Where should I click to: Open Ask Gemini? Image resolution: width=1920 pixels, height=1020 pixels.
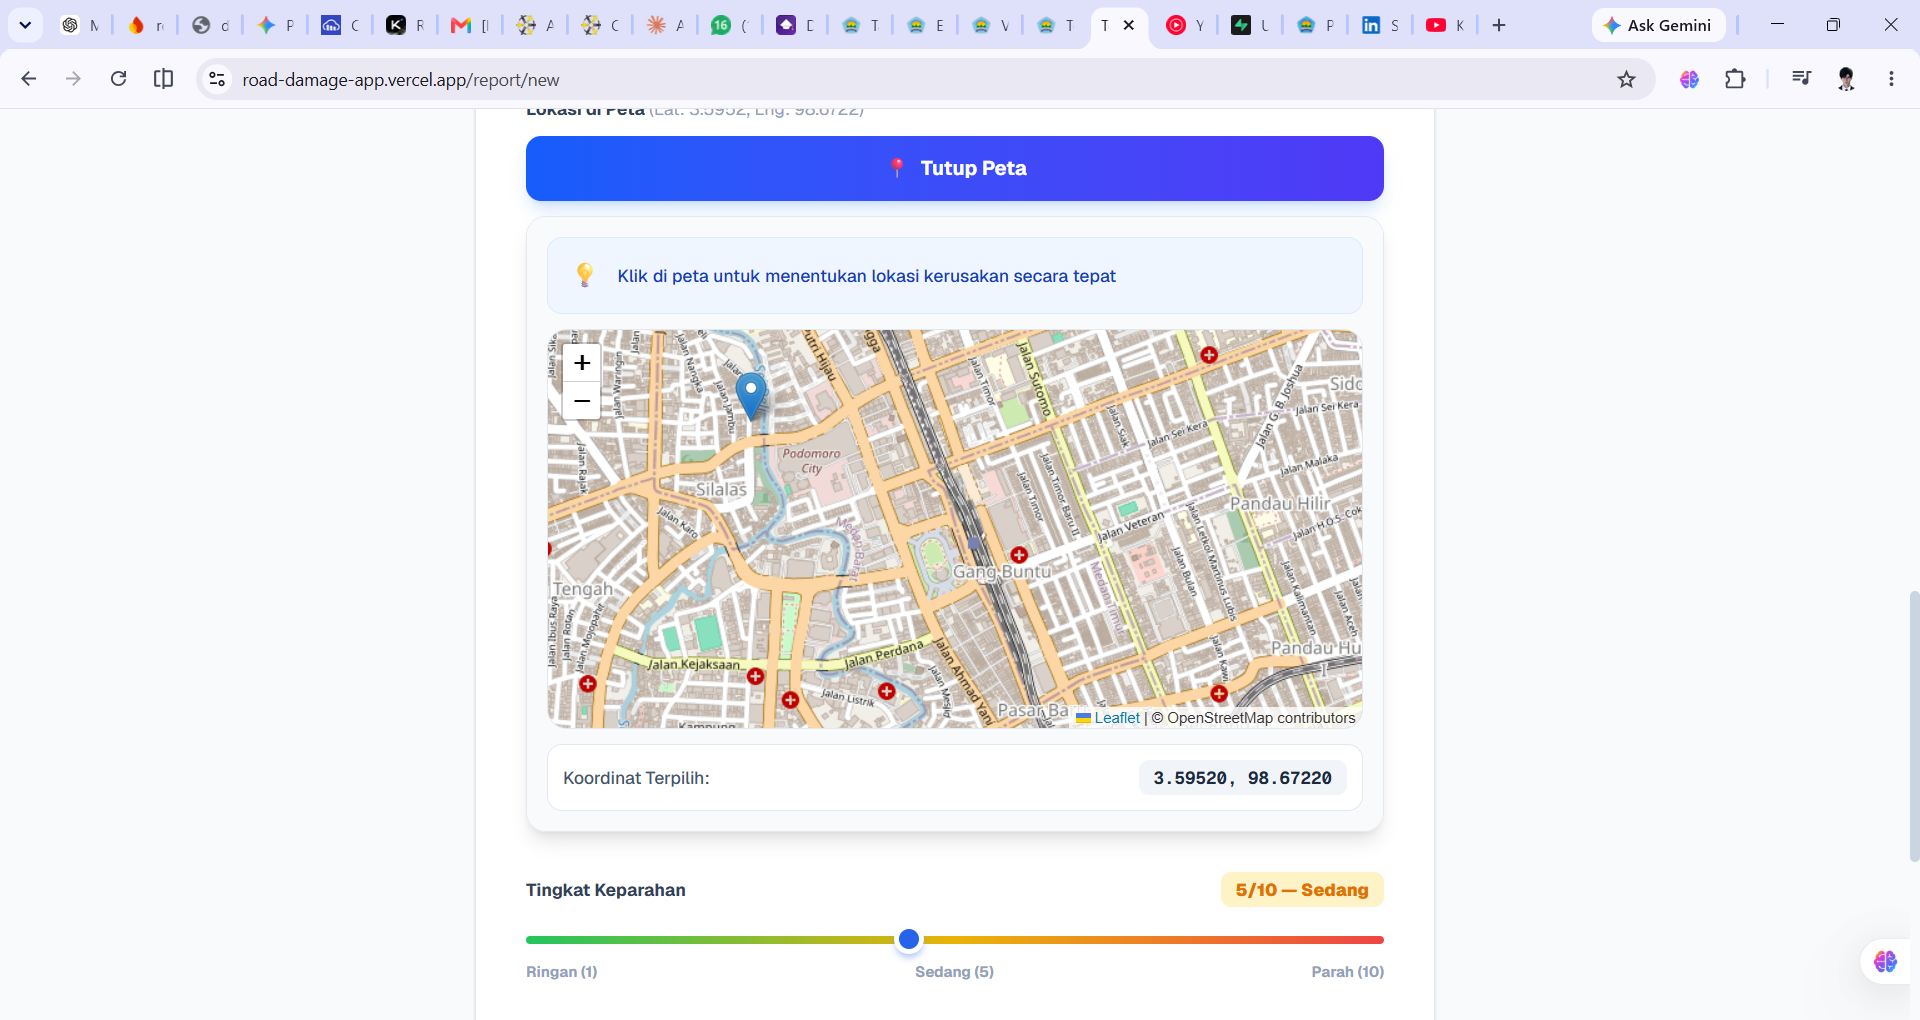(1658, 25)
